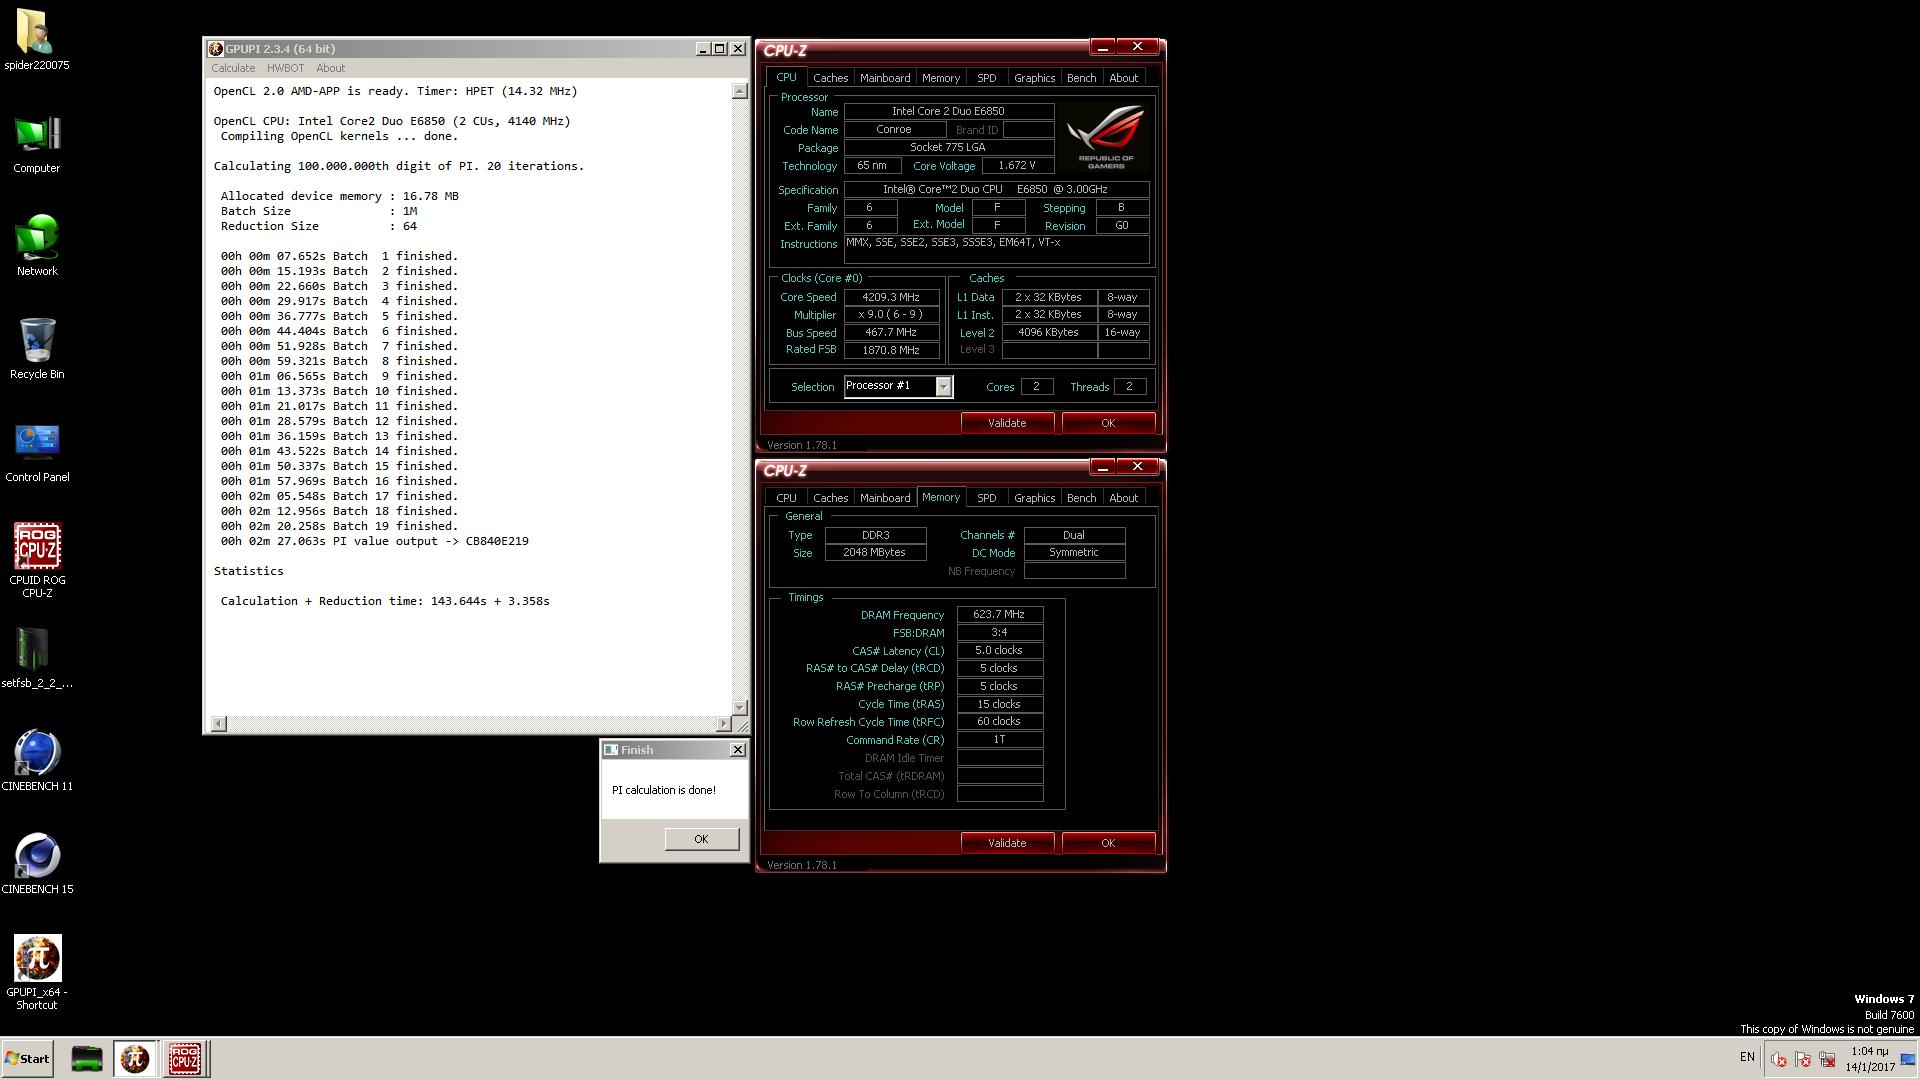Click the FSB:DRAM value 3:4
Screen dimensions: 1920x1080
click(999, 633)
